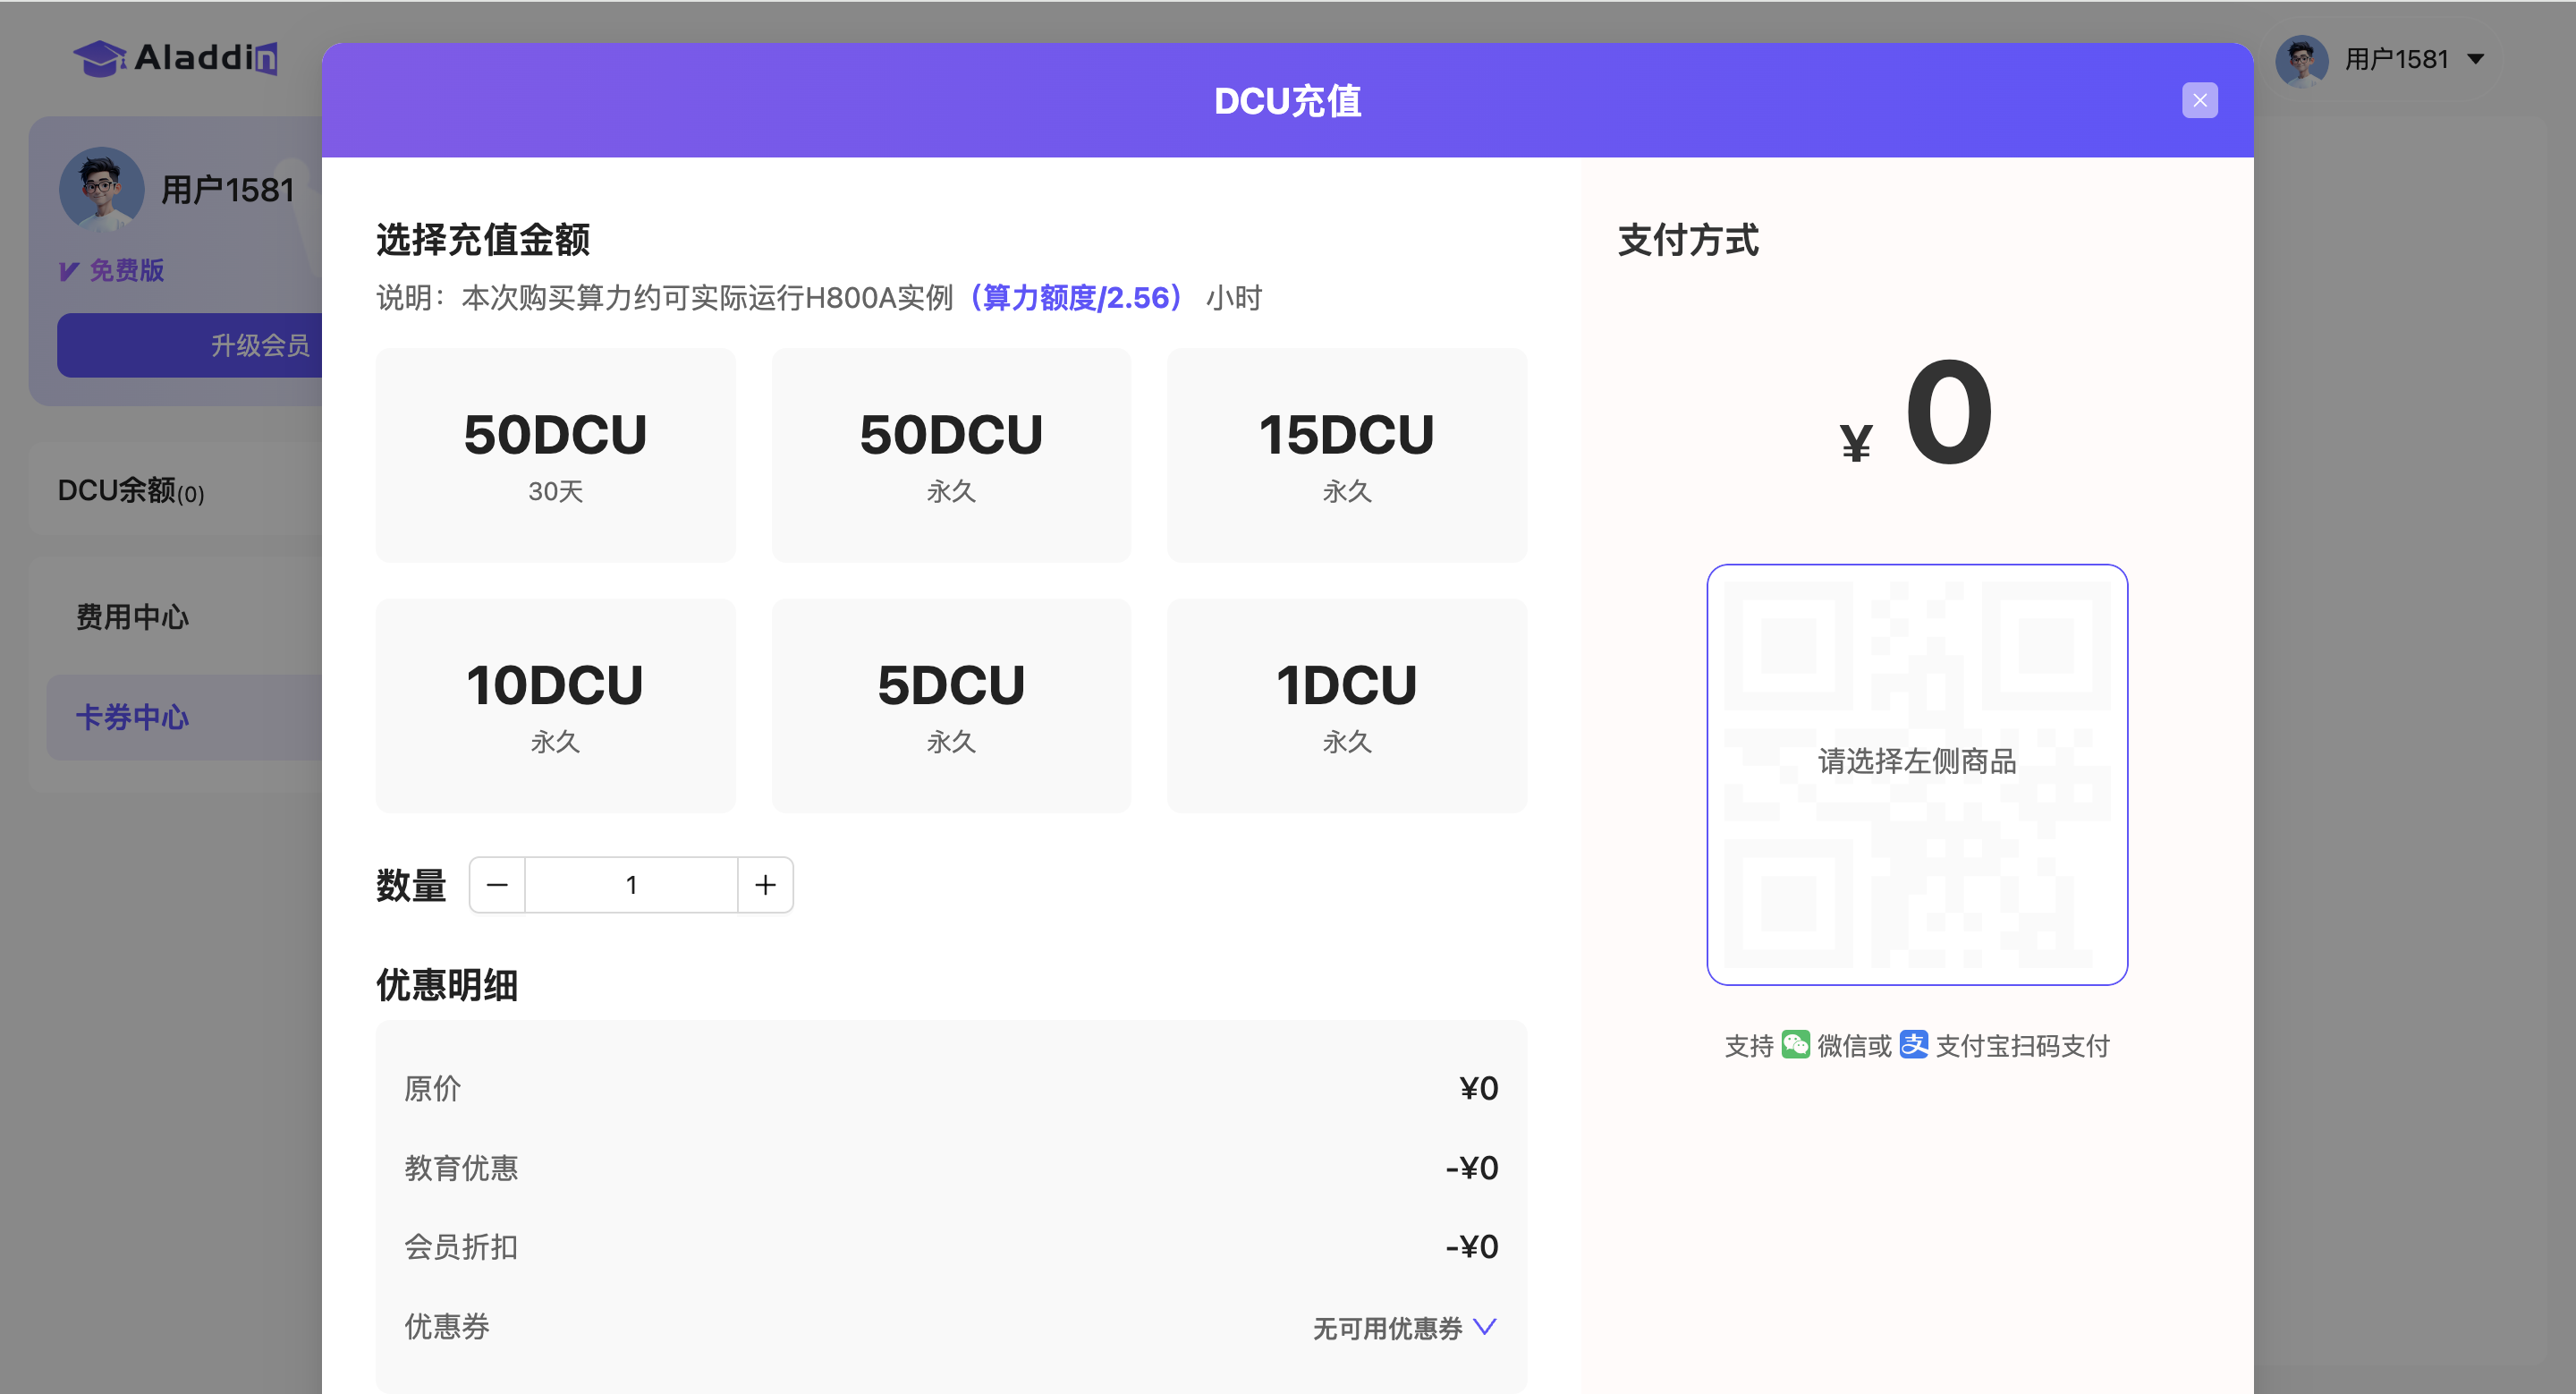Click the WeChat pay icon
This screenshot has width=2576, height=1394.
(1795, 1044)
